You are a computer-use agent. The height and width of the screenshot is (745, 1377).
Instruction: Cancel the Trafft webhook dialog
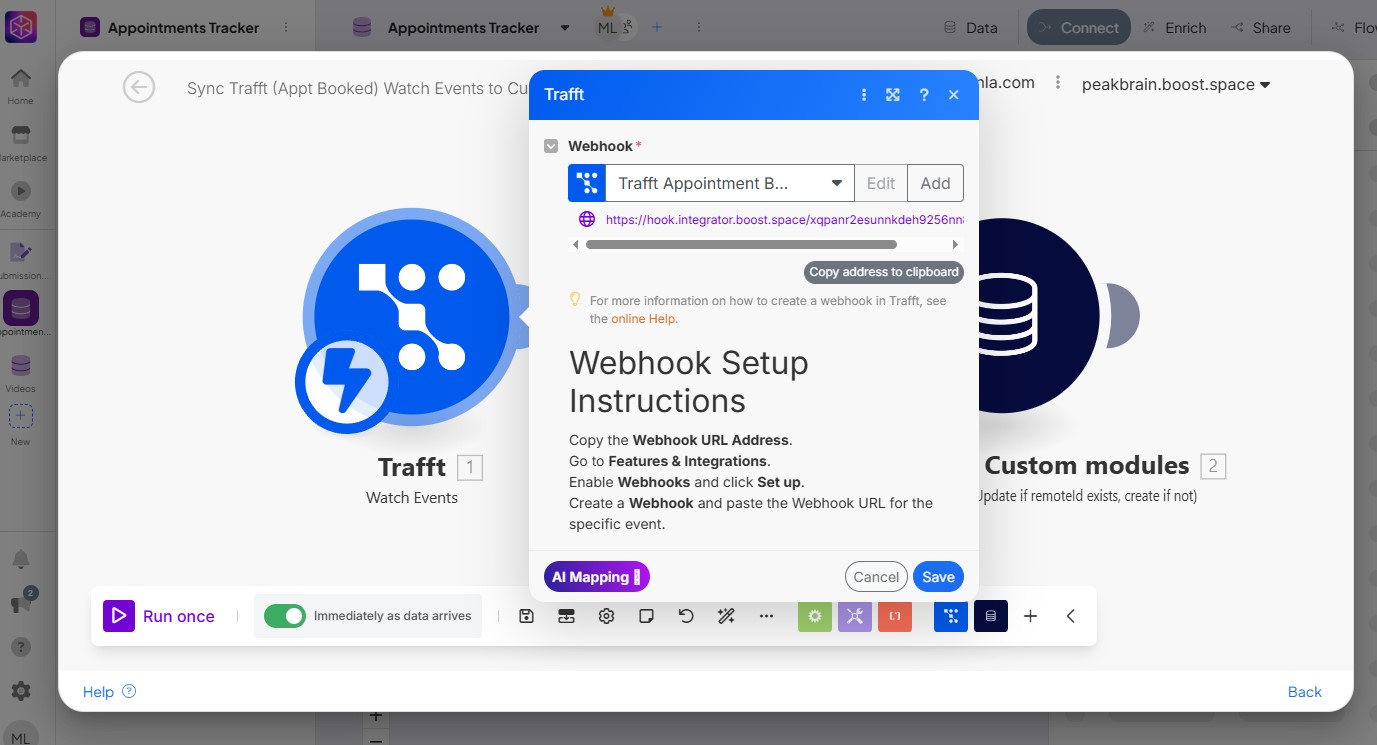(876, 577)
